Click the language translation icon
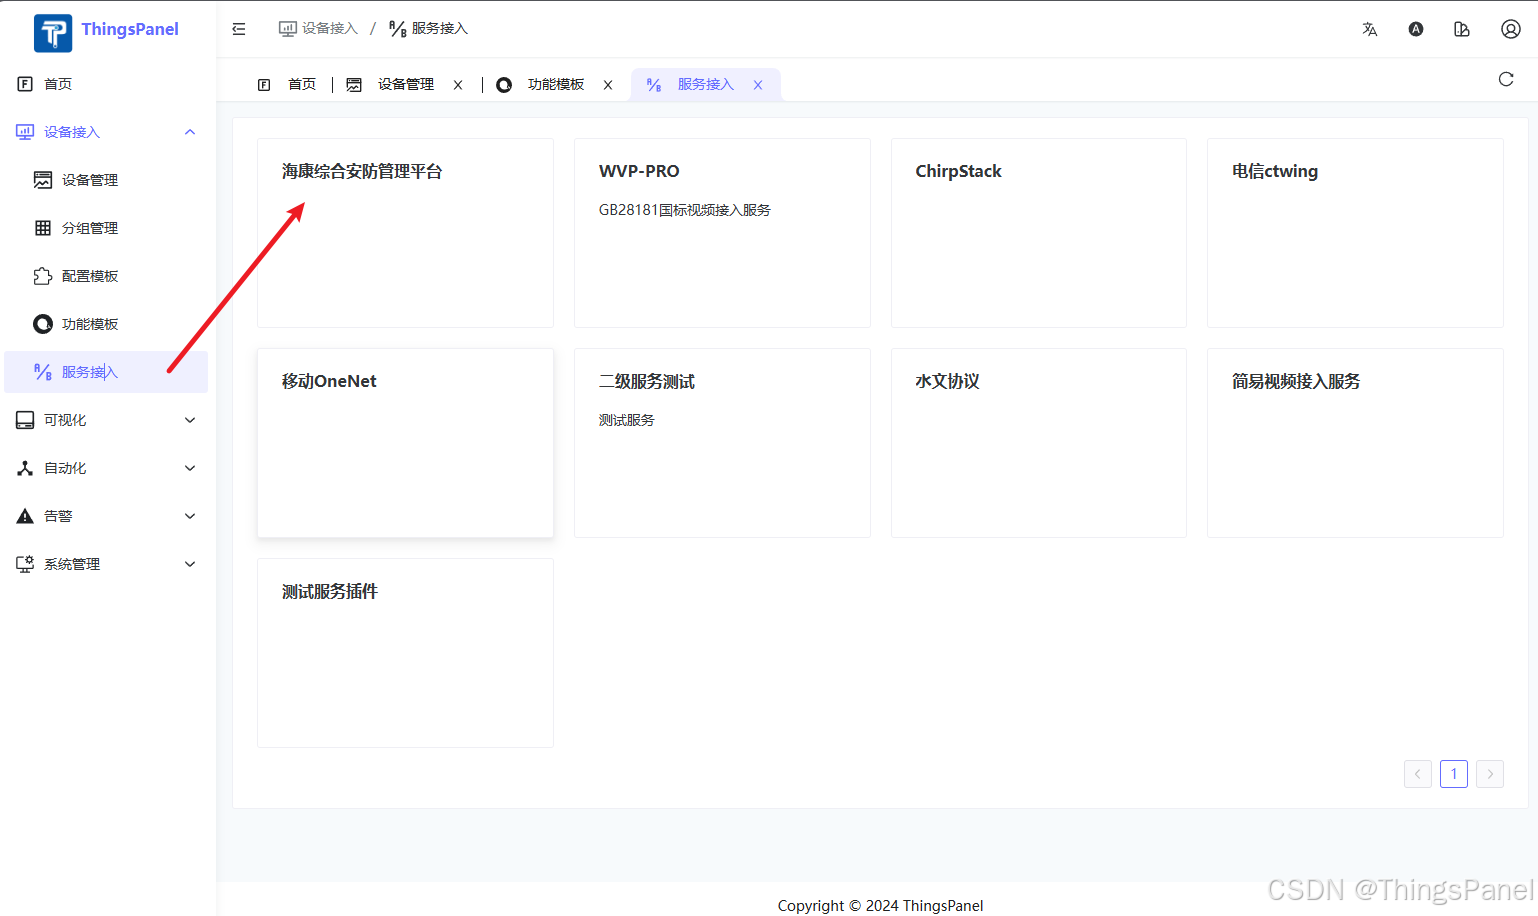The width and height of the screenshot is (1538, 916). tap(1370, 29)
